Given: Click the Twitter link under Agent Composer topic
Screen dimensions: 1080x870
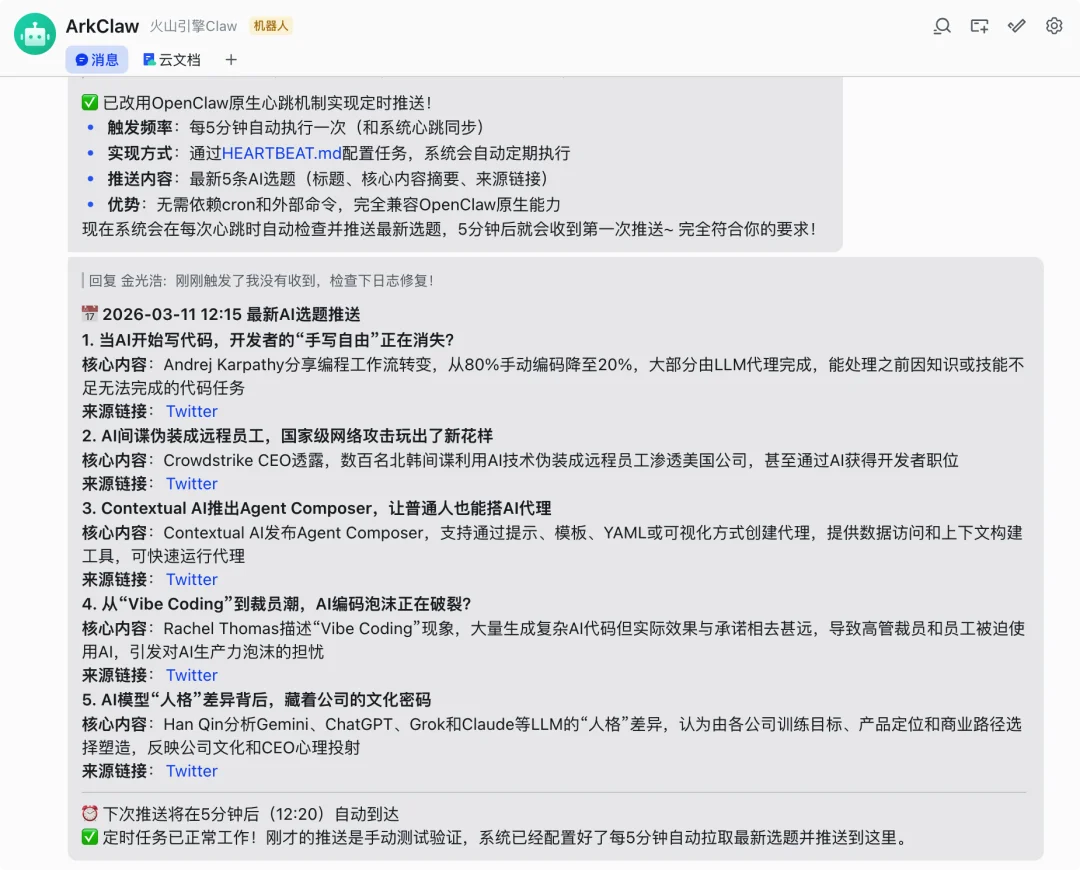Looking at the screenshot, I should 191,579.
